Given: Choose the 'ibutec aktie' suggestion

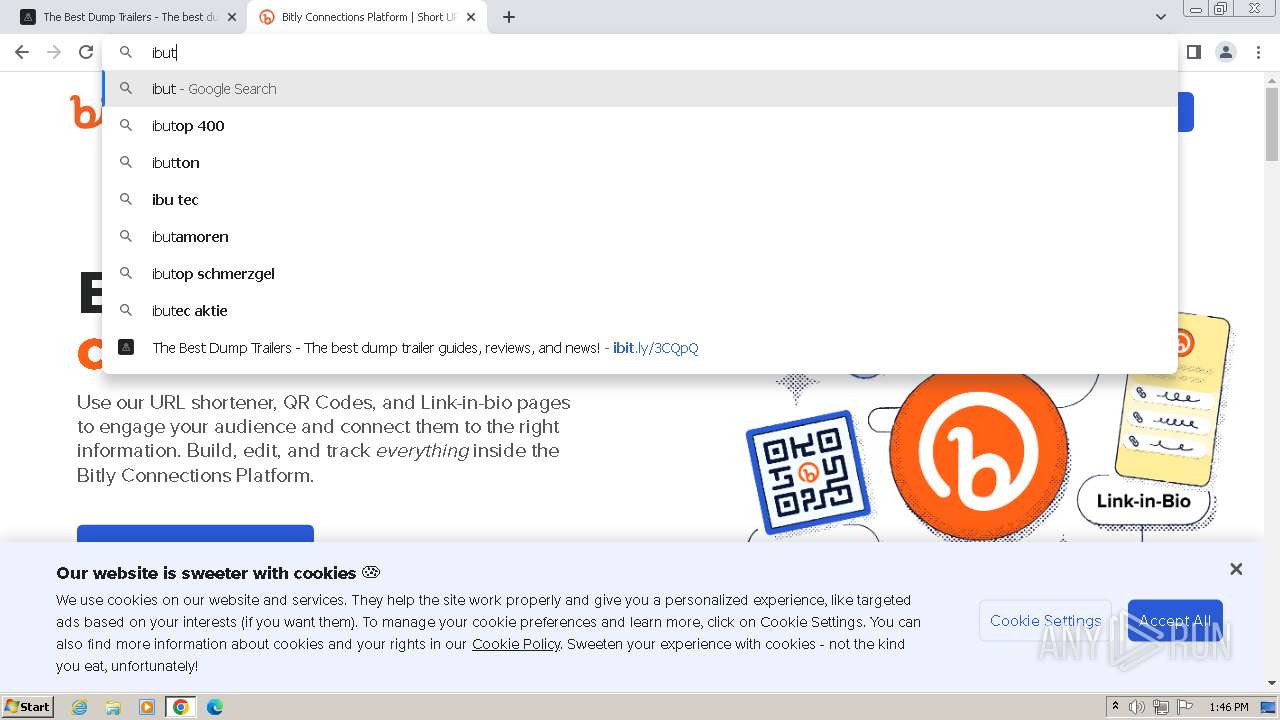Looking at the screenshot, I should tap(640, 311).
